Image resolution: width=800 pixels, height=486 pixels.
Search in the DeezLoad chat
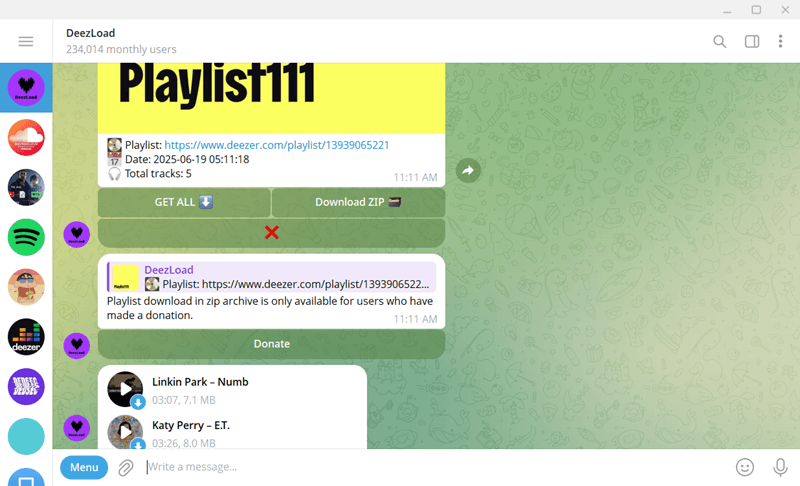pyautogui.click(x=719, y=41)
